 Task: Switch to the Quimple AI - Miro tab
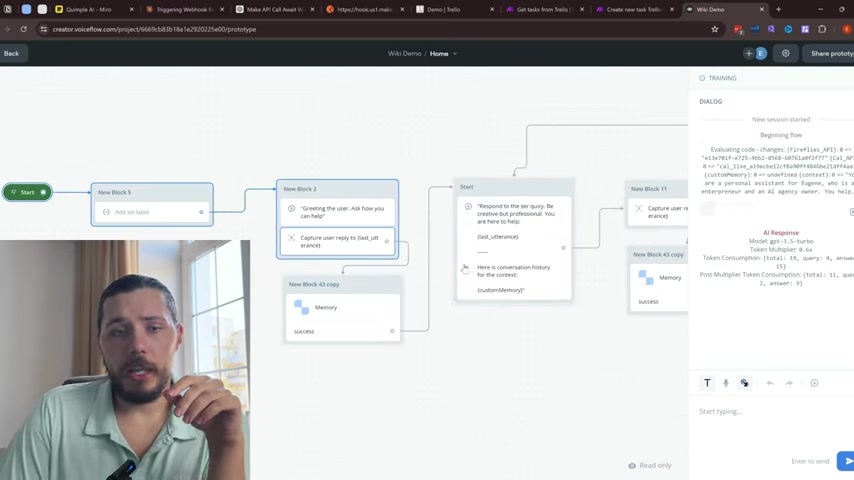click(88, 9)
